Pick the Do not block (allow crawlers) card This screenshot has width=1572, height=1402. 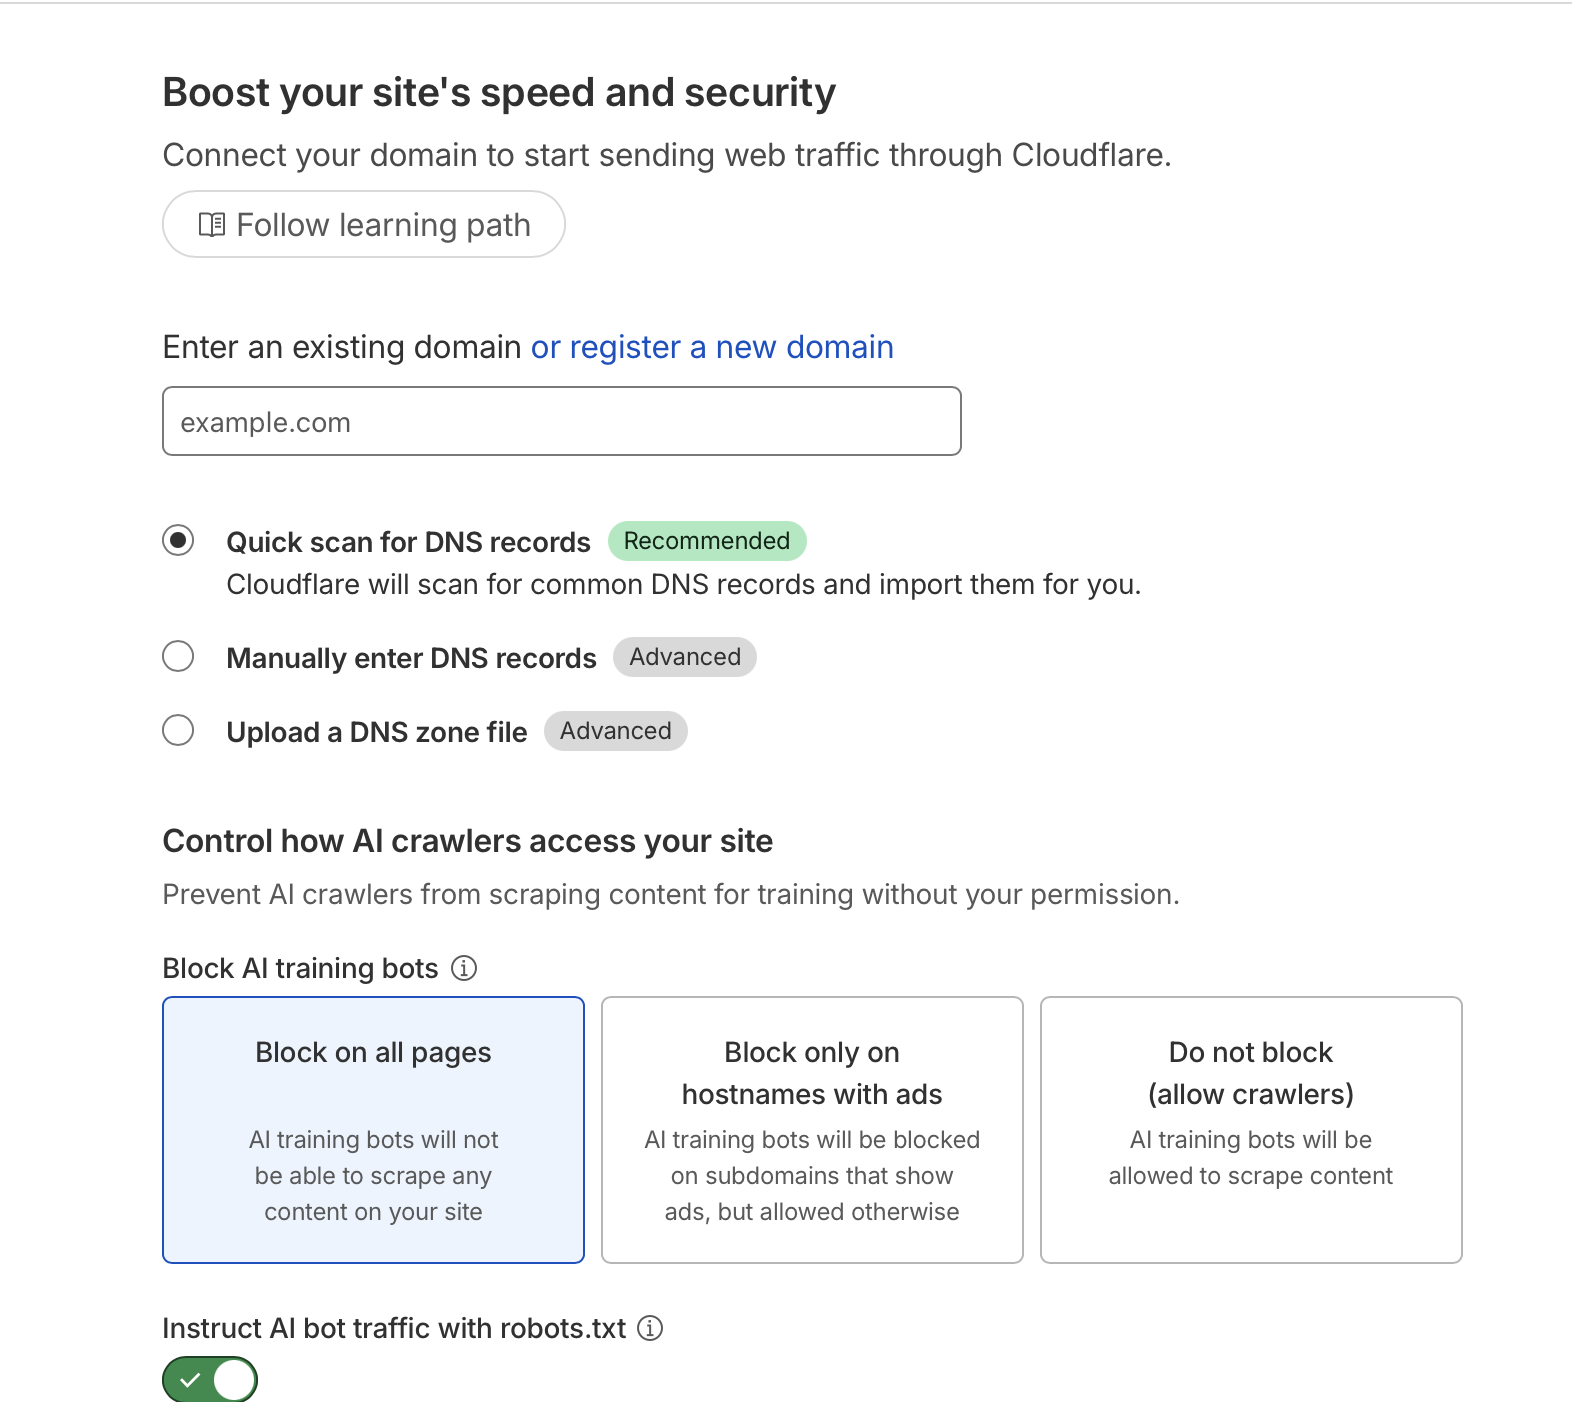(1250, 1129)
